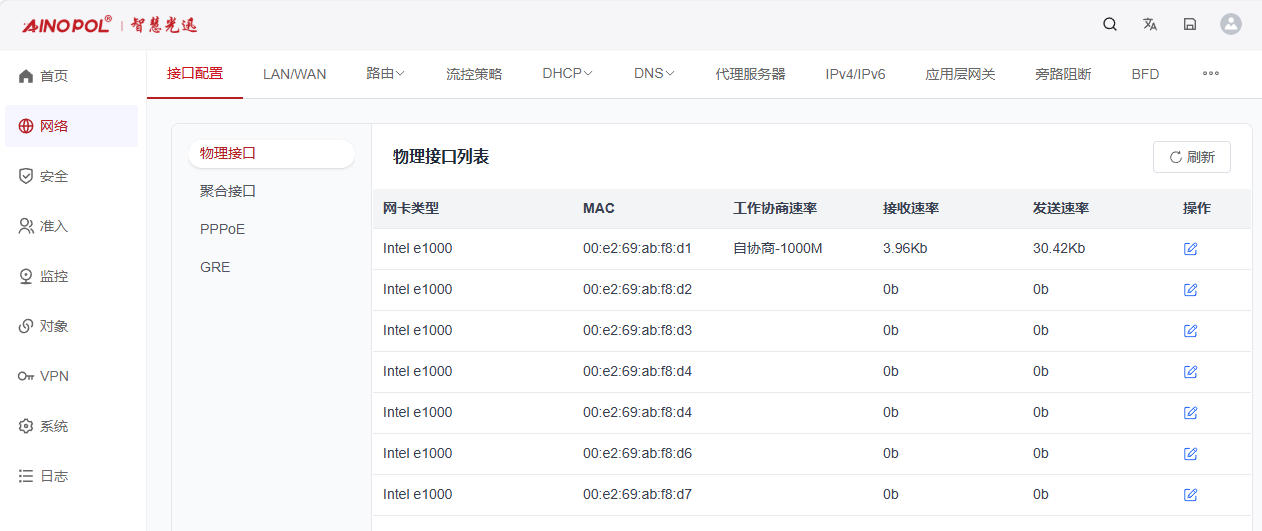Edit the interface with MAC 00:e2:69:ab:f8:d3
Image resolution: width=1262 pixels, height=531 pixels.
click(1190, 330)
